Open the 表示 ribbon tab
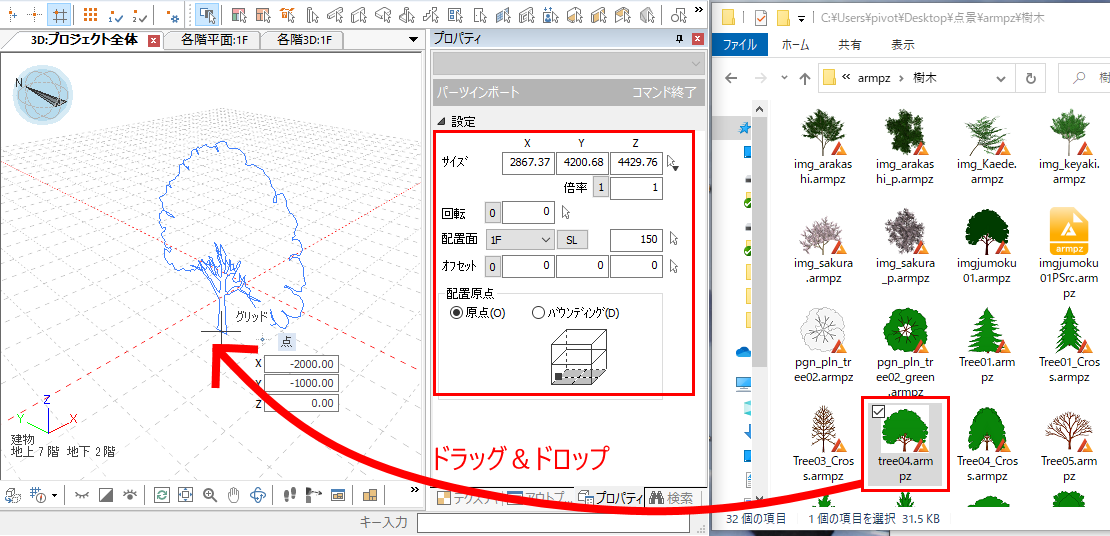1110x536 pixels. pyautogui.click(x=903, y=45)
